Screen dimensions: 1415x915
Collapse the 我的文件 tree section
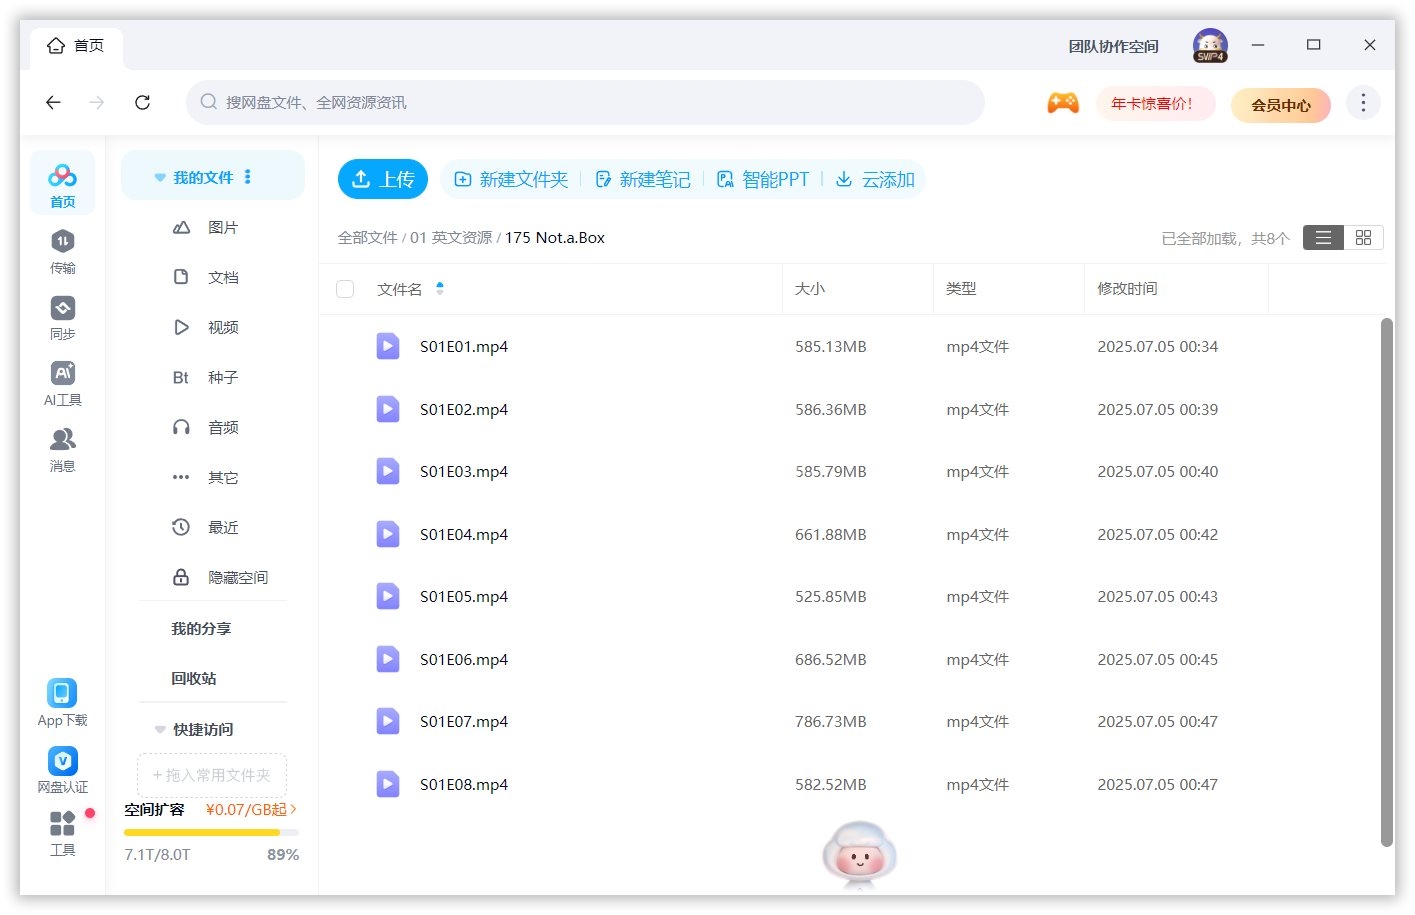(x=160, y=178)
